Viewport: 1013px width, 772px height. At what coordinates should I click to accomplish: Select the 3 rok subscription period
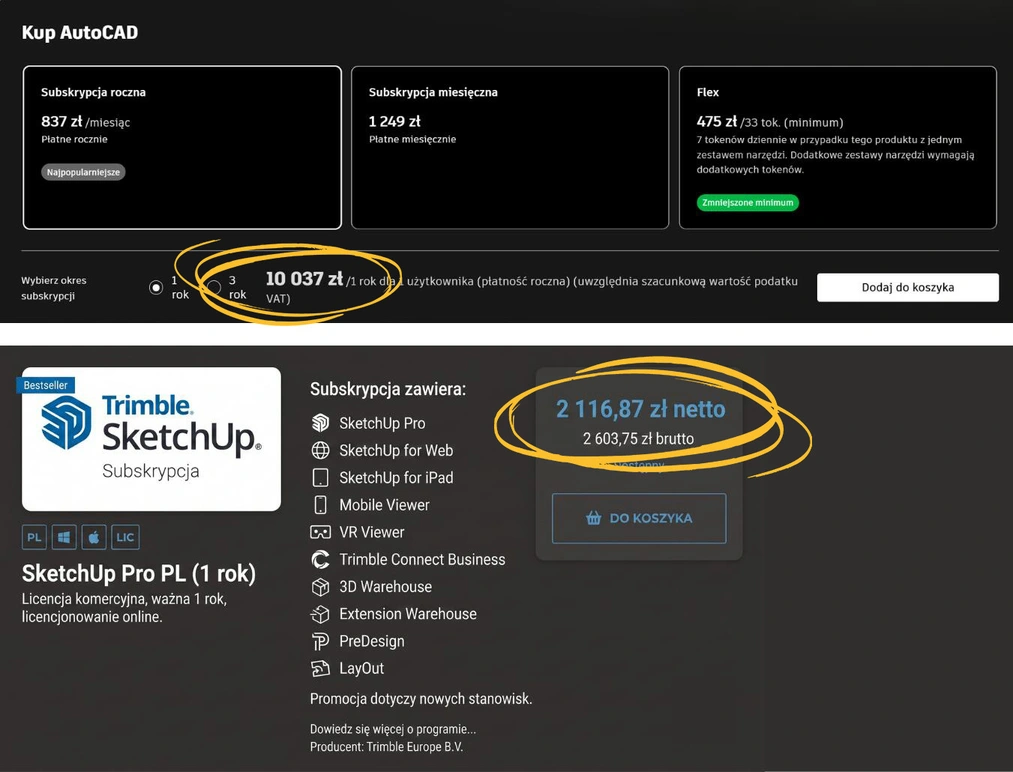[x=213, y=287]
